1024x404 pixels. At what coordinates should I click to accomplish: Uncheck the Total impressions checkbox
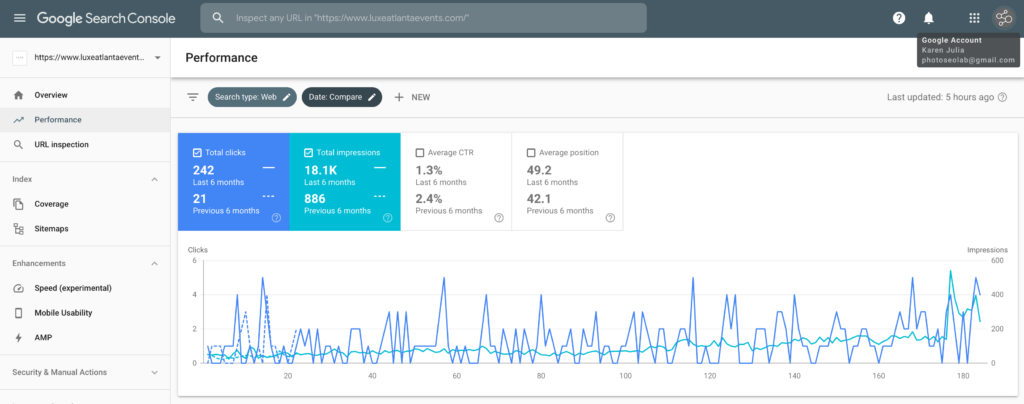click(308, 153)
